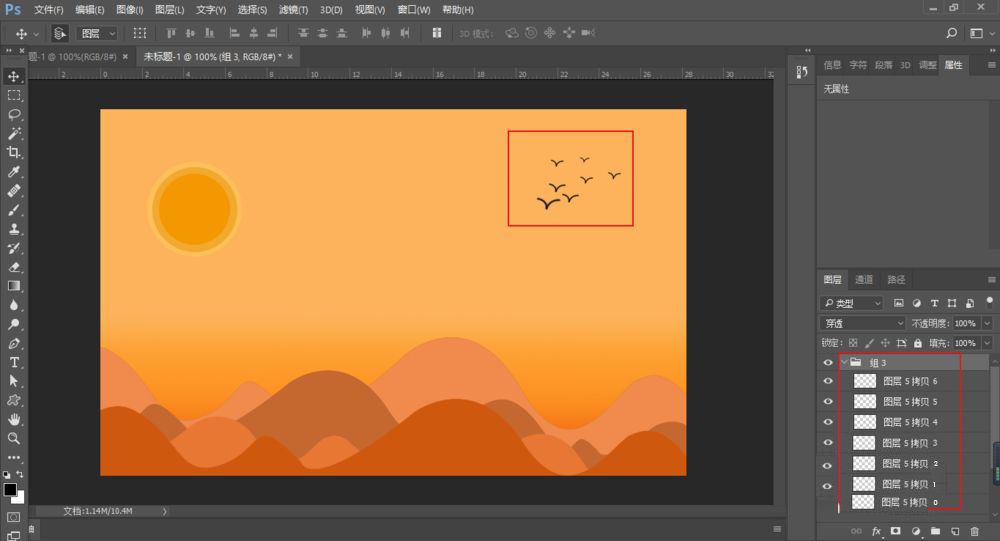Add a layer mask via panel icon
Viewport: 1000px width, 541px height.
tap(896, 531)
